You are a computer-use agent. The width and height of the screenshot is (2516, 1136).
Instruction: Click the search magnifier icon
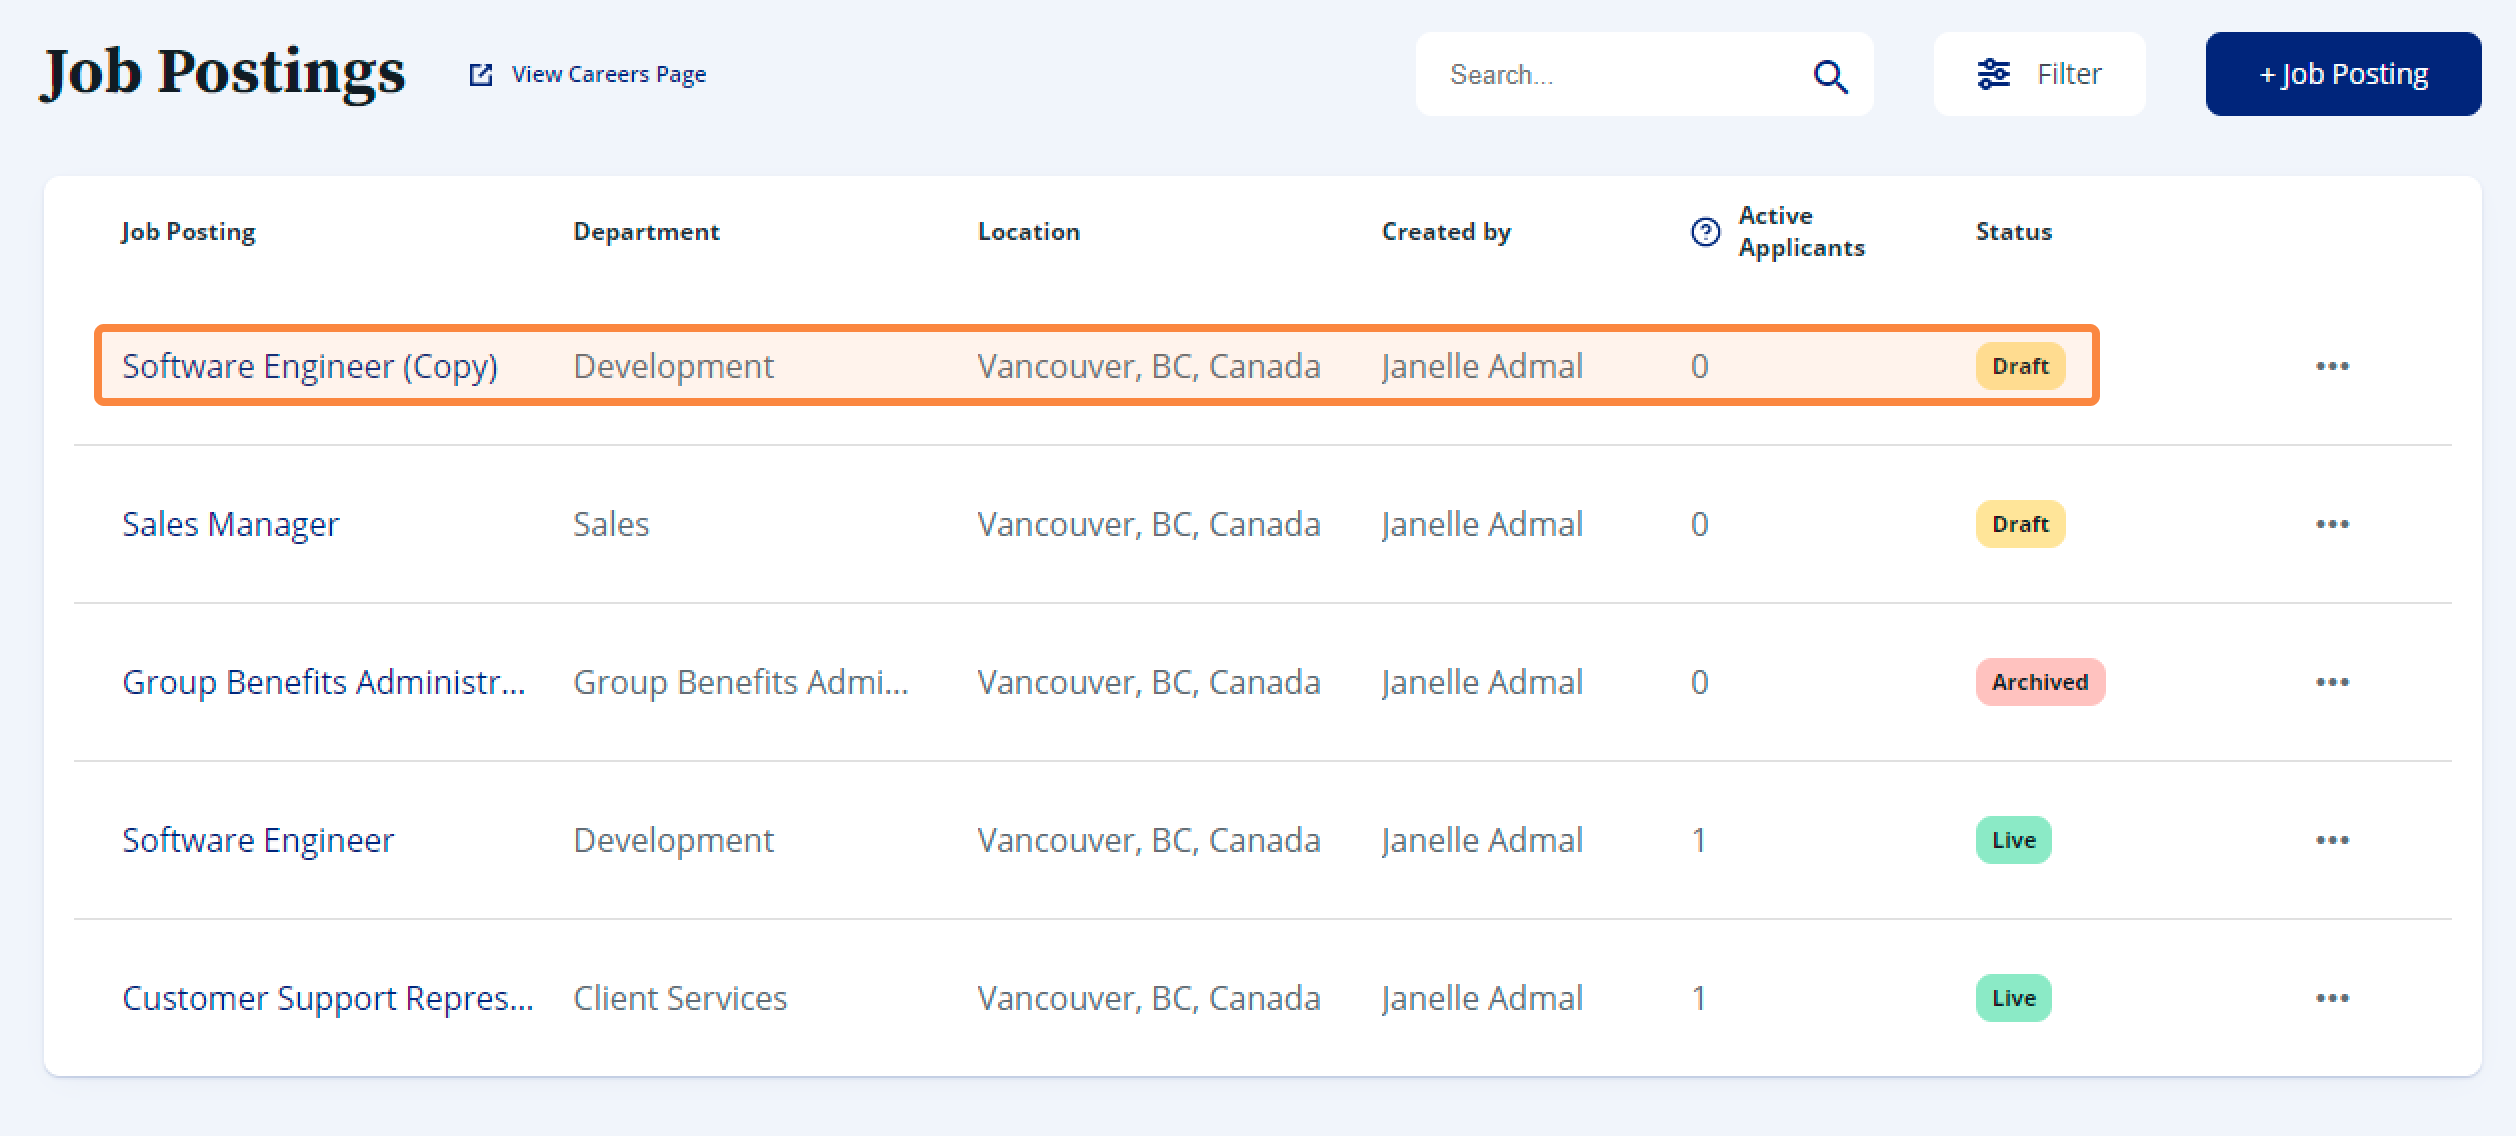point(1830,75)
